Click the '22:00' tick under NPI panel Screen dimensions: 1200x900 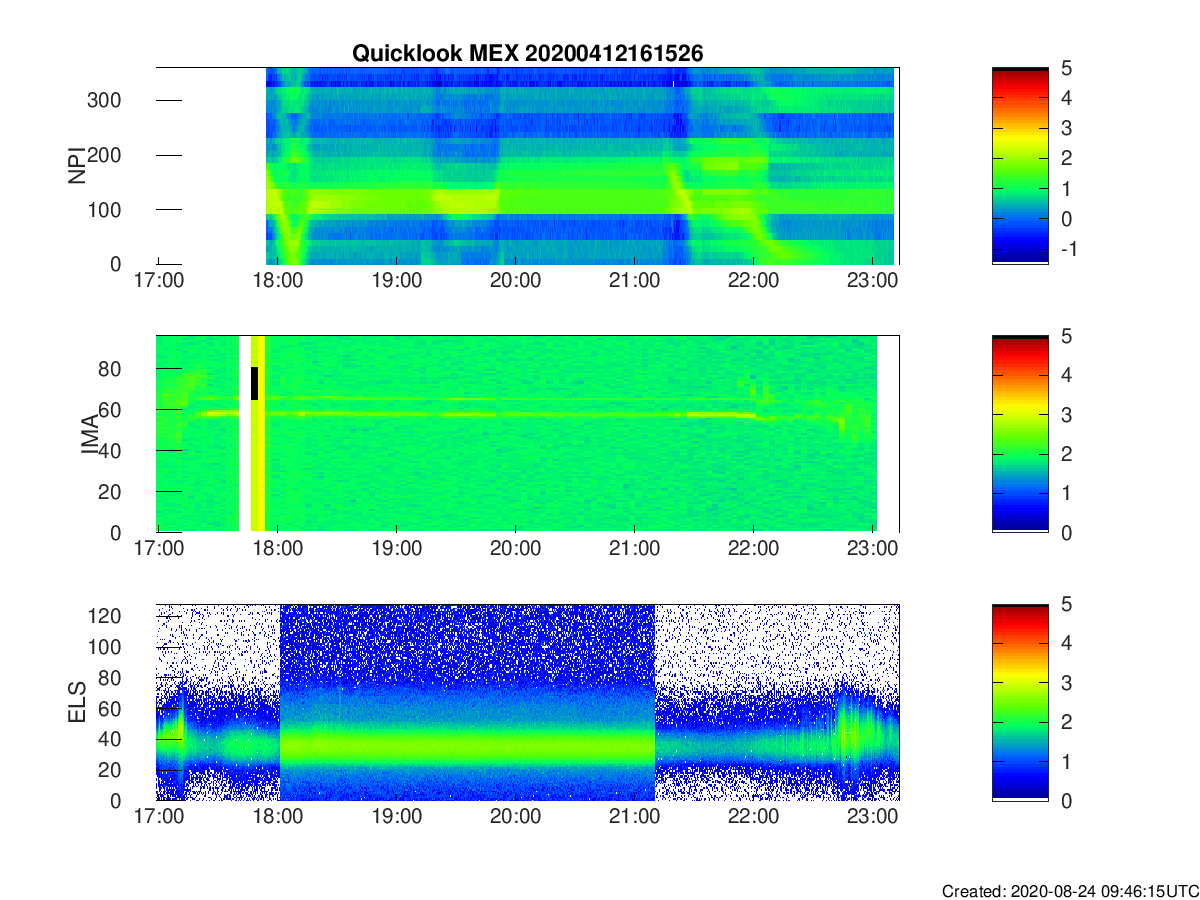click(x=753, y=281)
